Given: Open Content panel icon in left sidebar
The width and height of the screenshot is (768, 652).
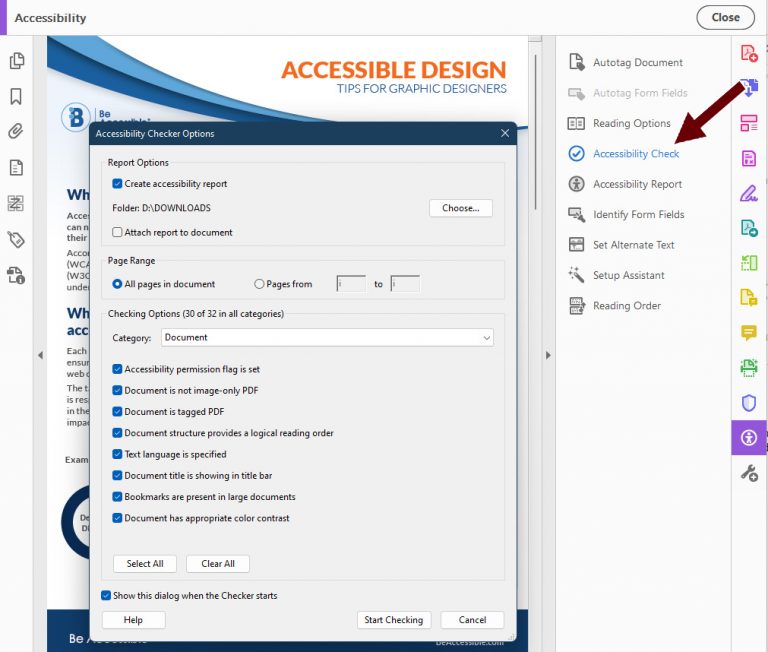Looking at the screenshot, I should point(16,168).
